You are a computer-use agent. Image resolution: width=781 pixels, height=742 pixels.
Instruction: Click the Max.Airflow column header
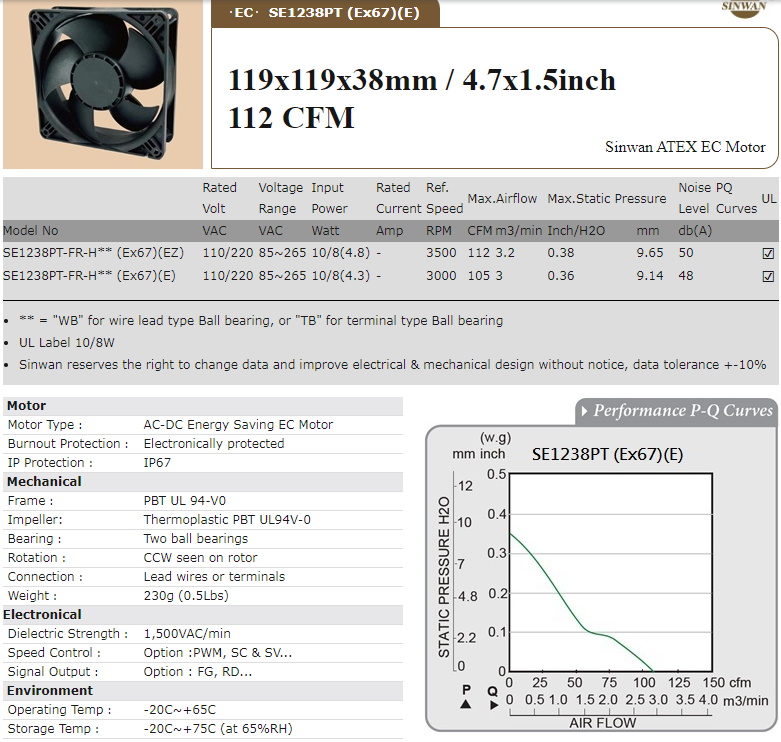pyautogui.click(x=503, y=198)
